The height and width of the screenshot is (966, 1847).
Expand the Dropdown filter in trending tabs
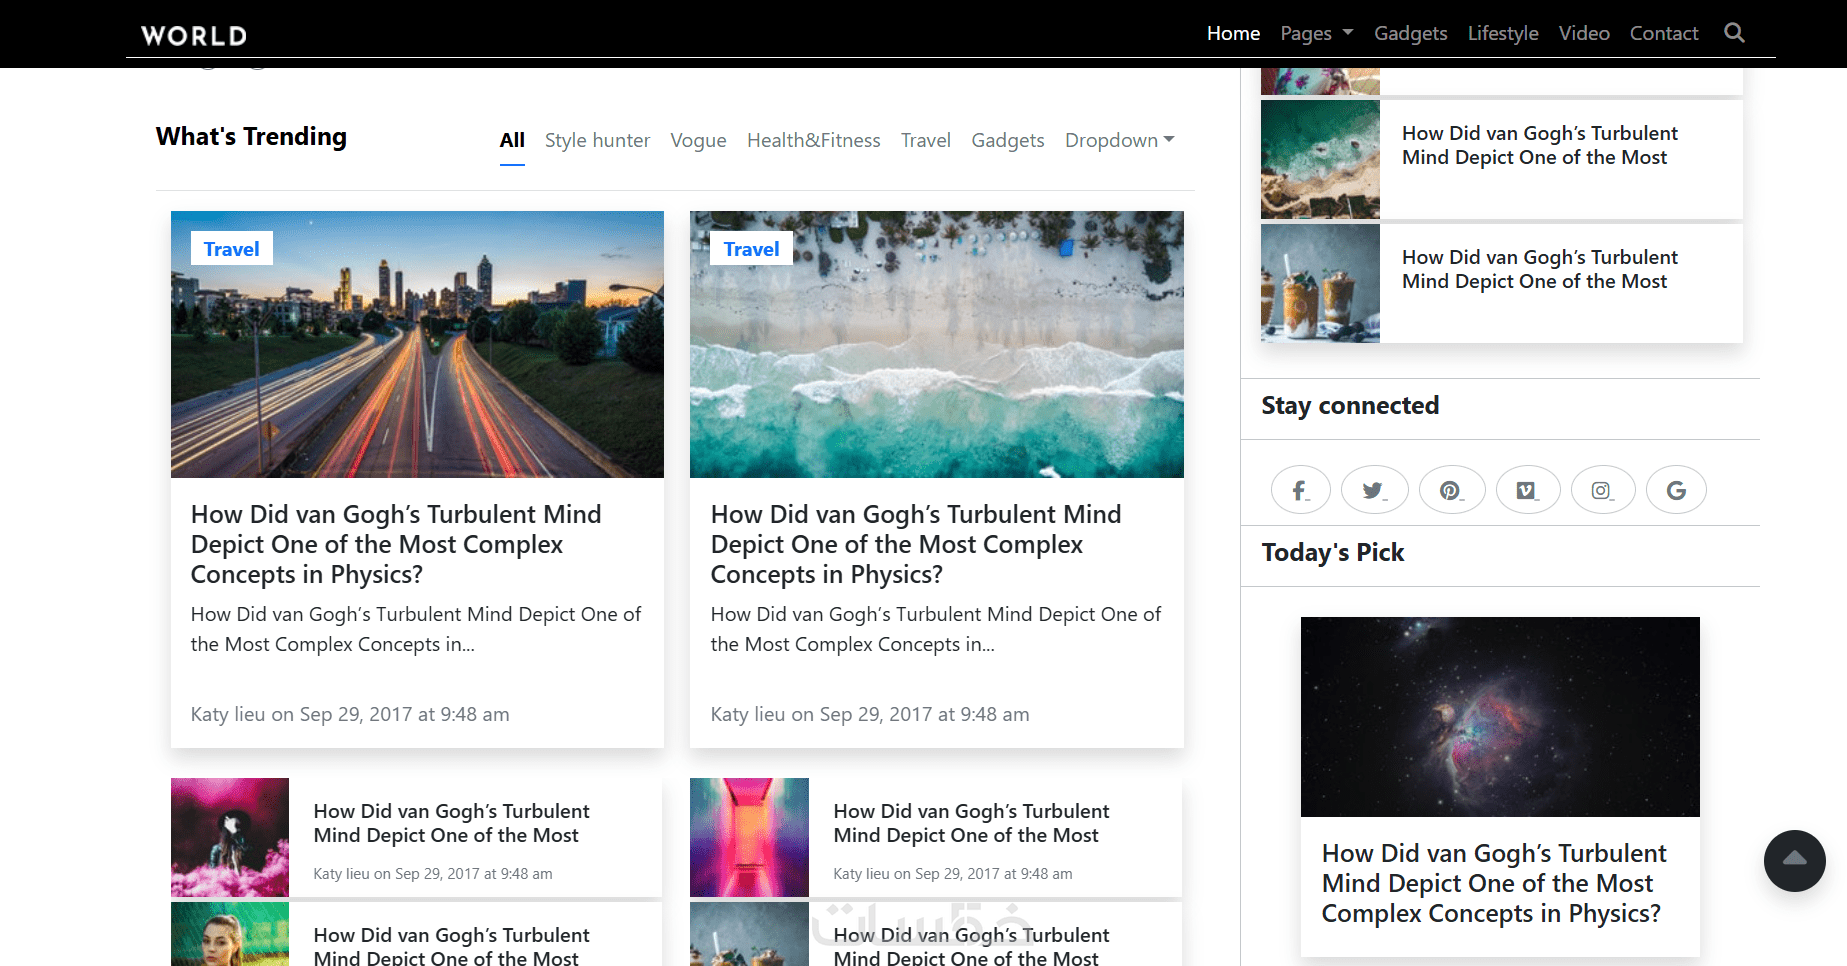[1120, 140]
